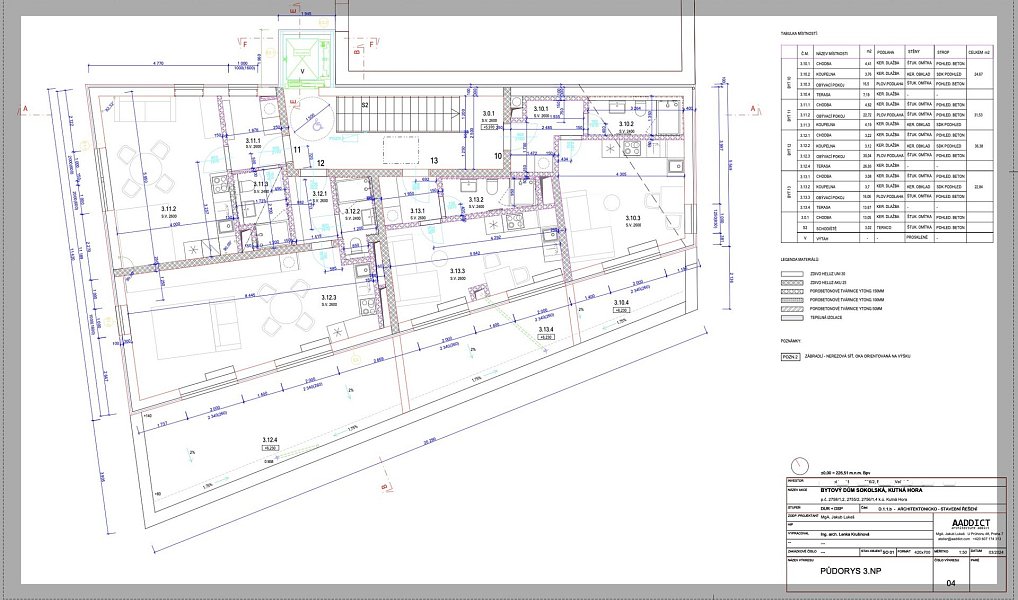This screenshot has height=600, width=1018.
Task: Click apartment number 12 in the corridor
Action: tap(321, 164)
